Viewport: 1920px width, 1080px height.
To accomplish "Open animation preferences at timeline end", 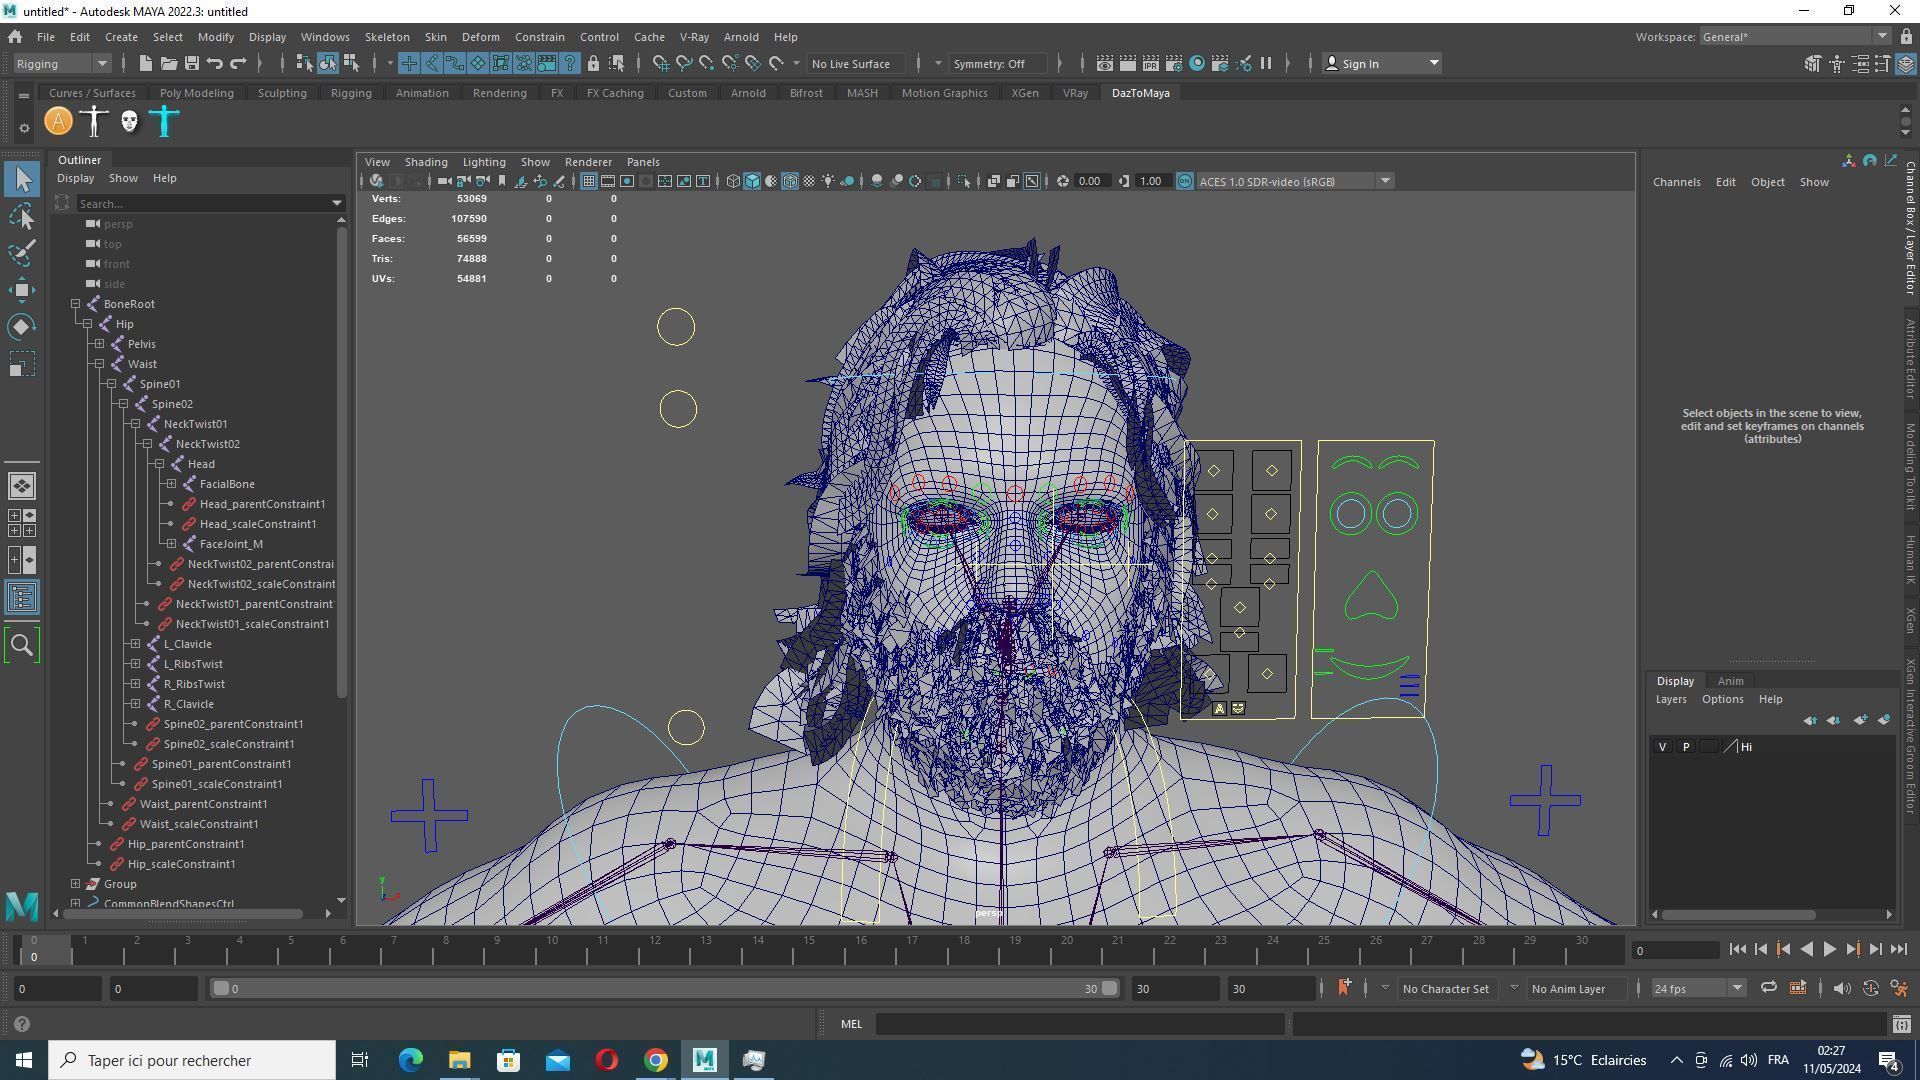I will click(1899, 989).
